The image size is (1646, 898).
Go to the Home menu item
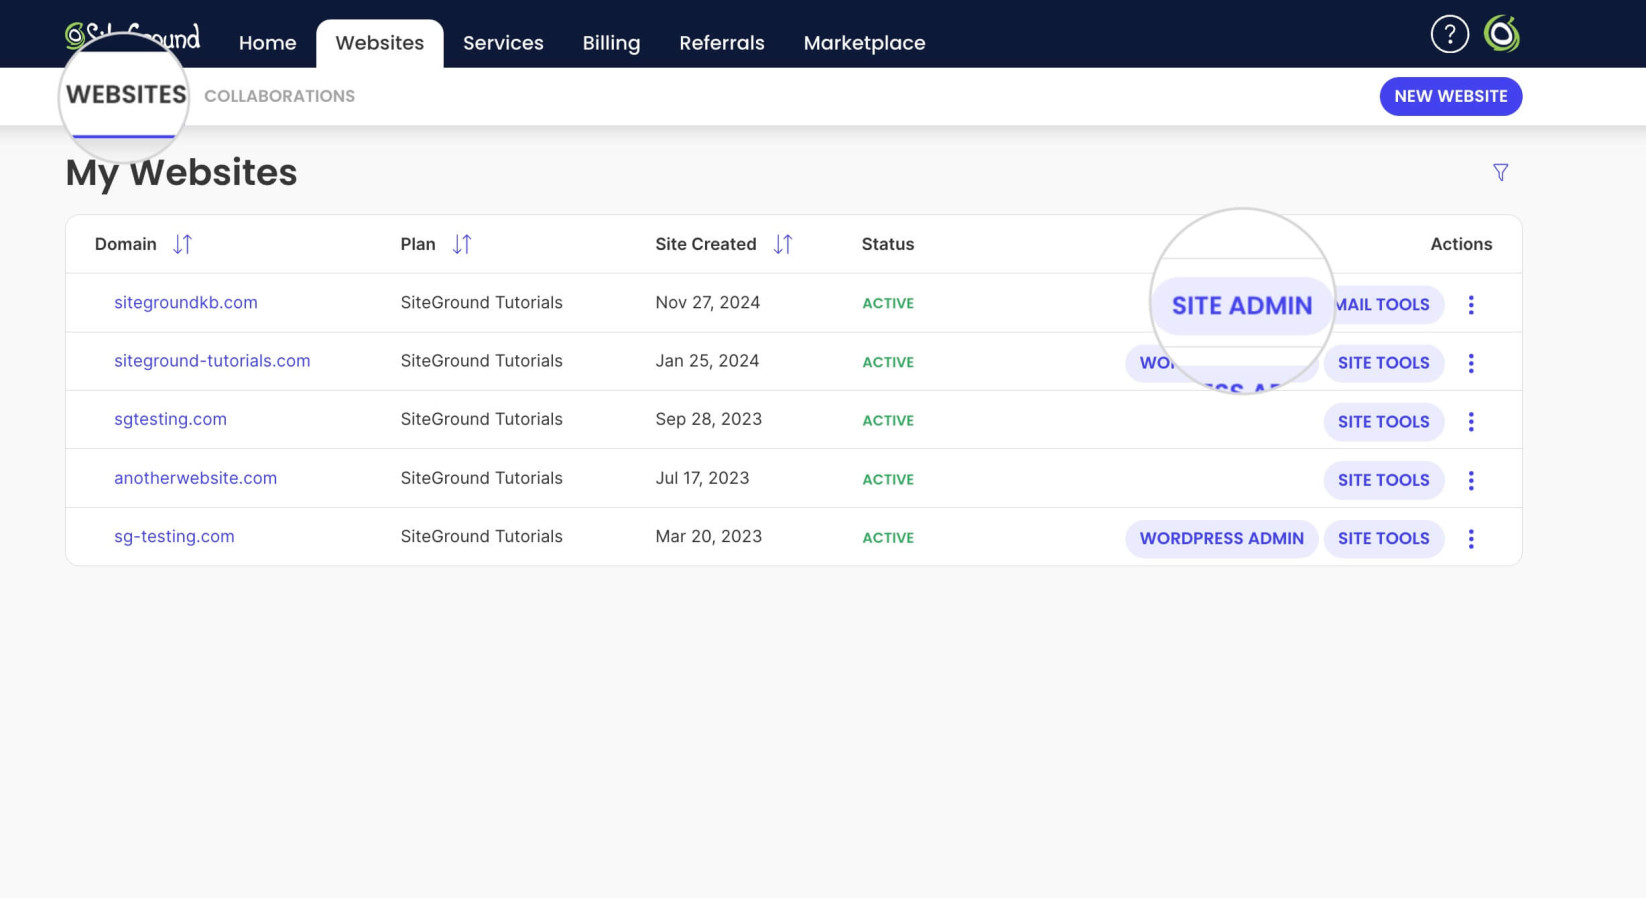[267, 43]
